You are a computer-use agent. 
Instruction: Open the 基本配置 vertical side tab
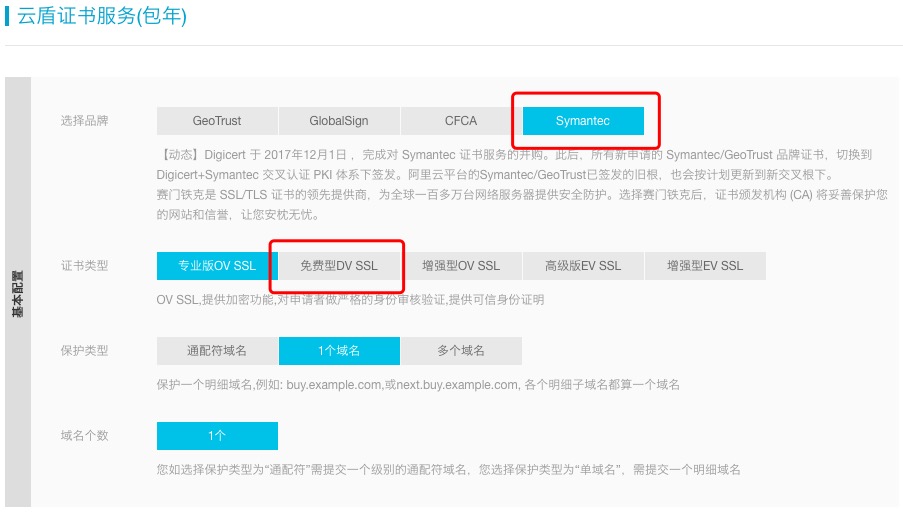pyautogui.click(x=18, y=294)
